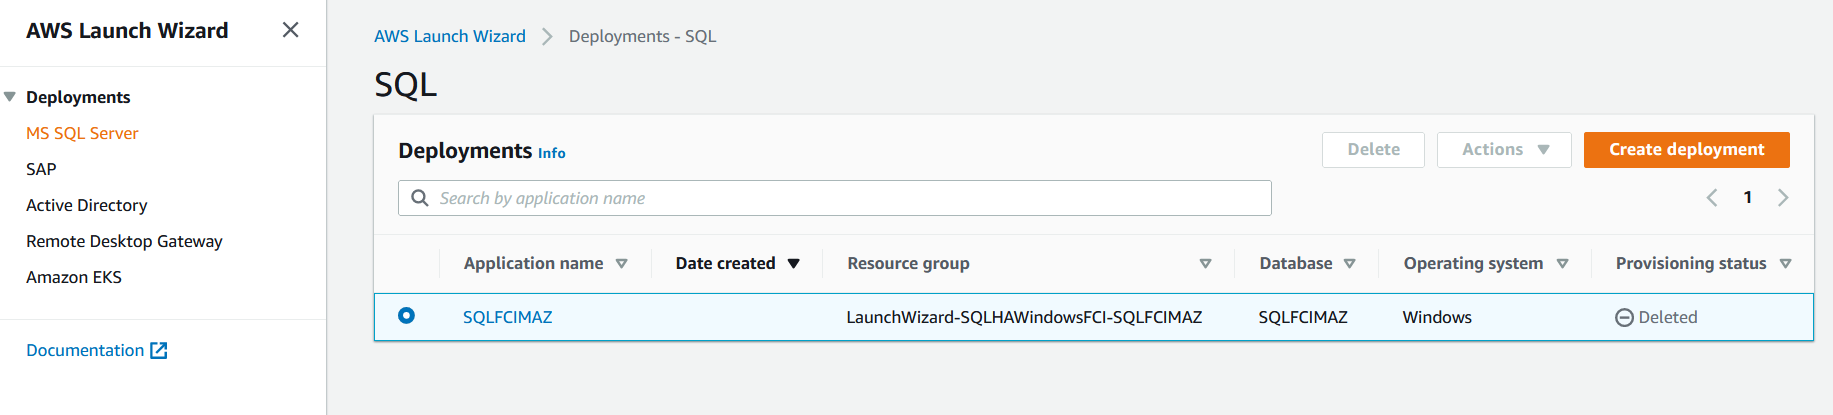
Task: Click the Deployments - SQL breadcrumb text
Action: coord(643,36)
